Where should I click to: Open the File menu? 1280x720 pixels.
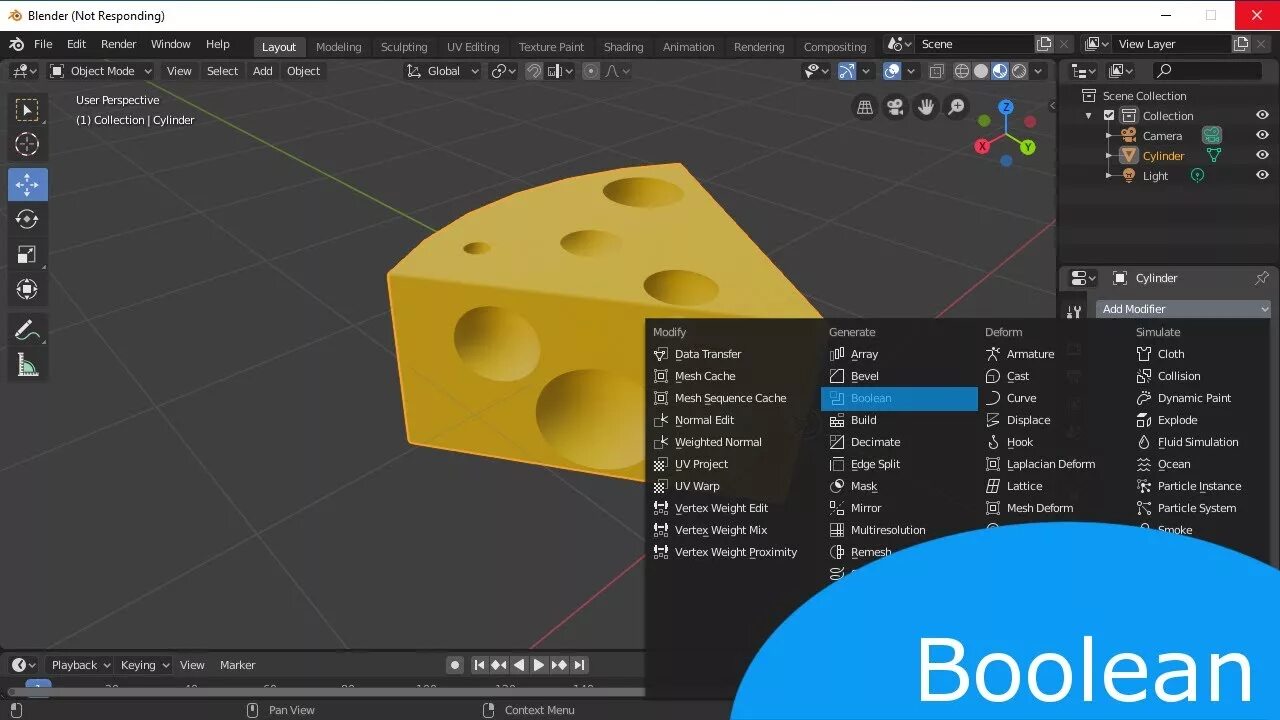(43, 44)
